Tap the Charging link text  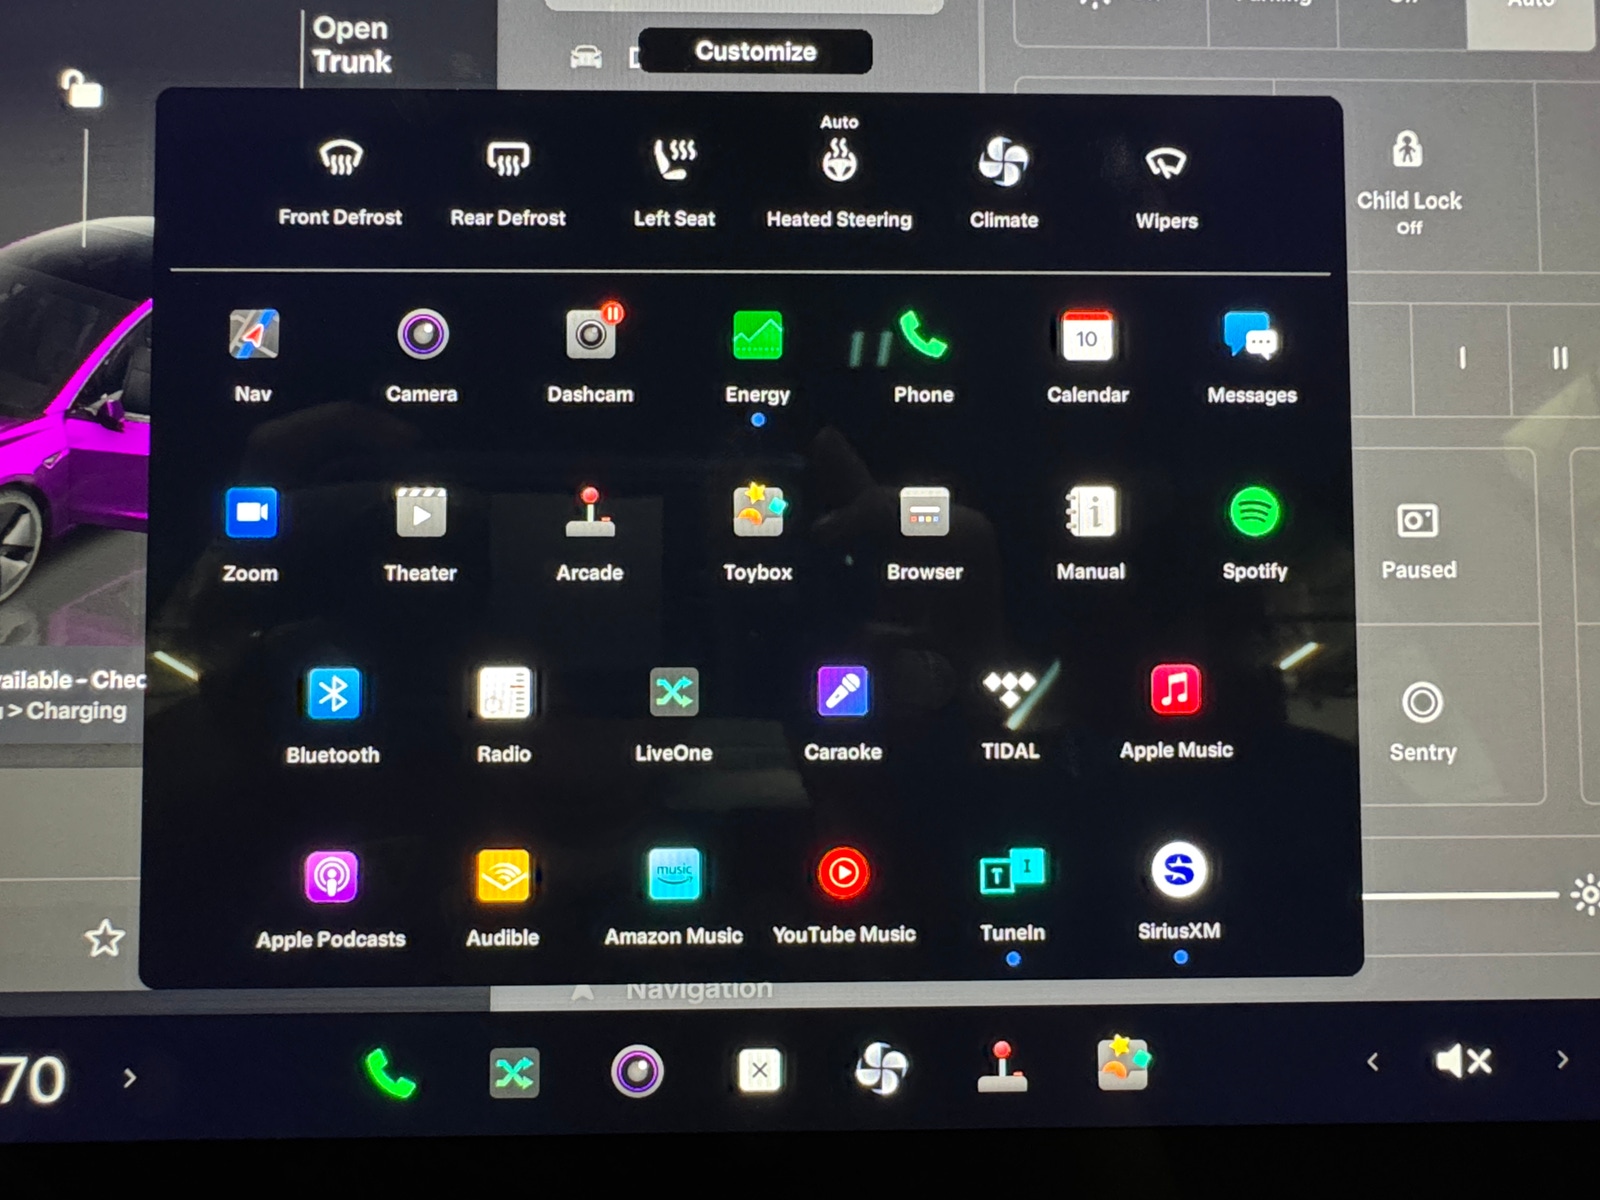[x=76, y=711]
